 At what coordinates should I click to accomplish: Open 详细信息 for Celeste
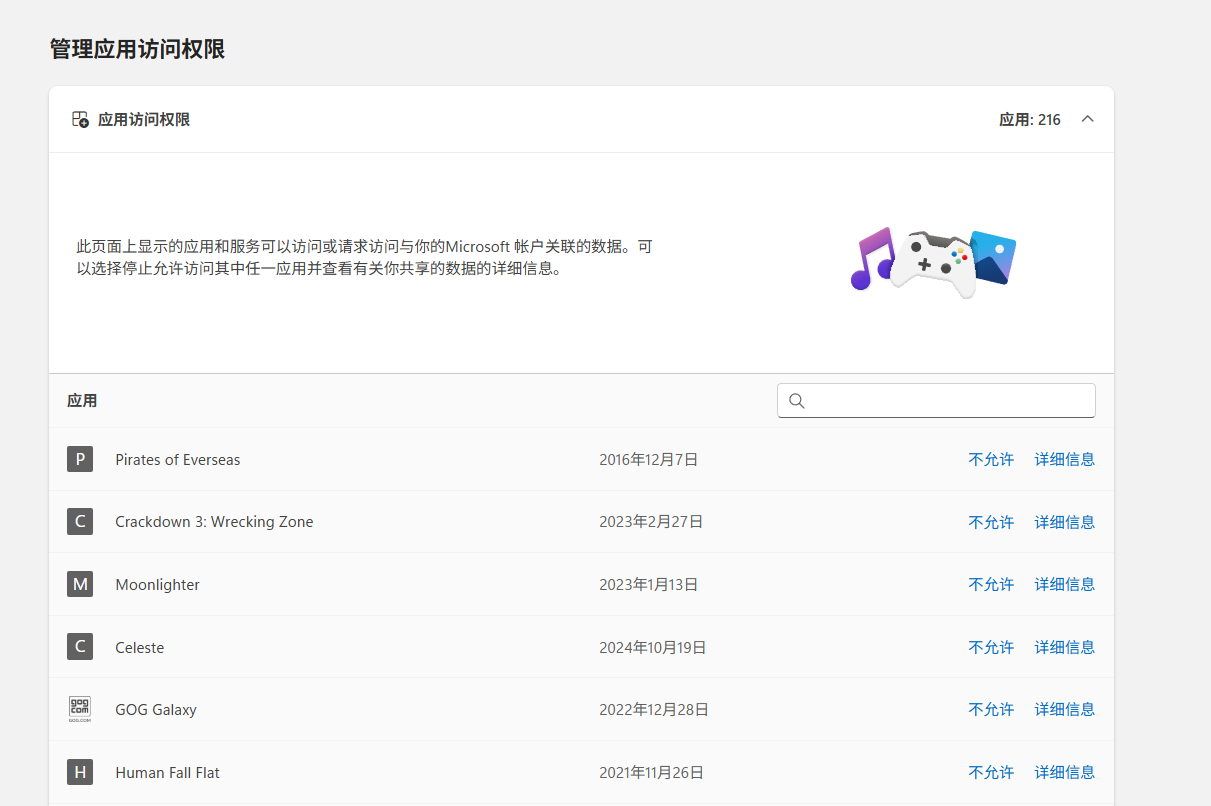click(1064, 647)
